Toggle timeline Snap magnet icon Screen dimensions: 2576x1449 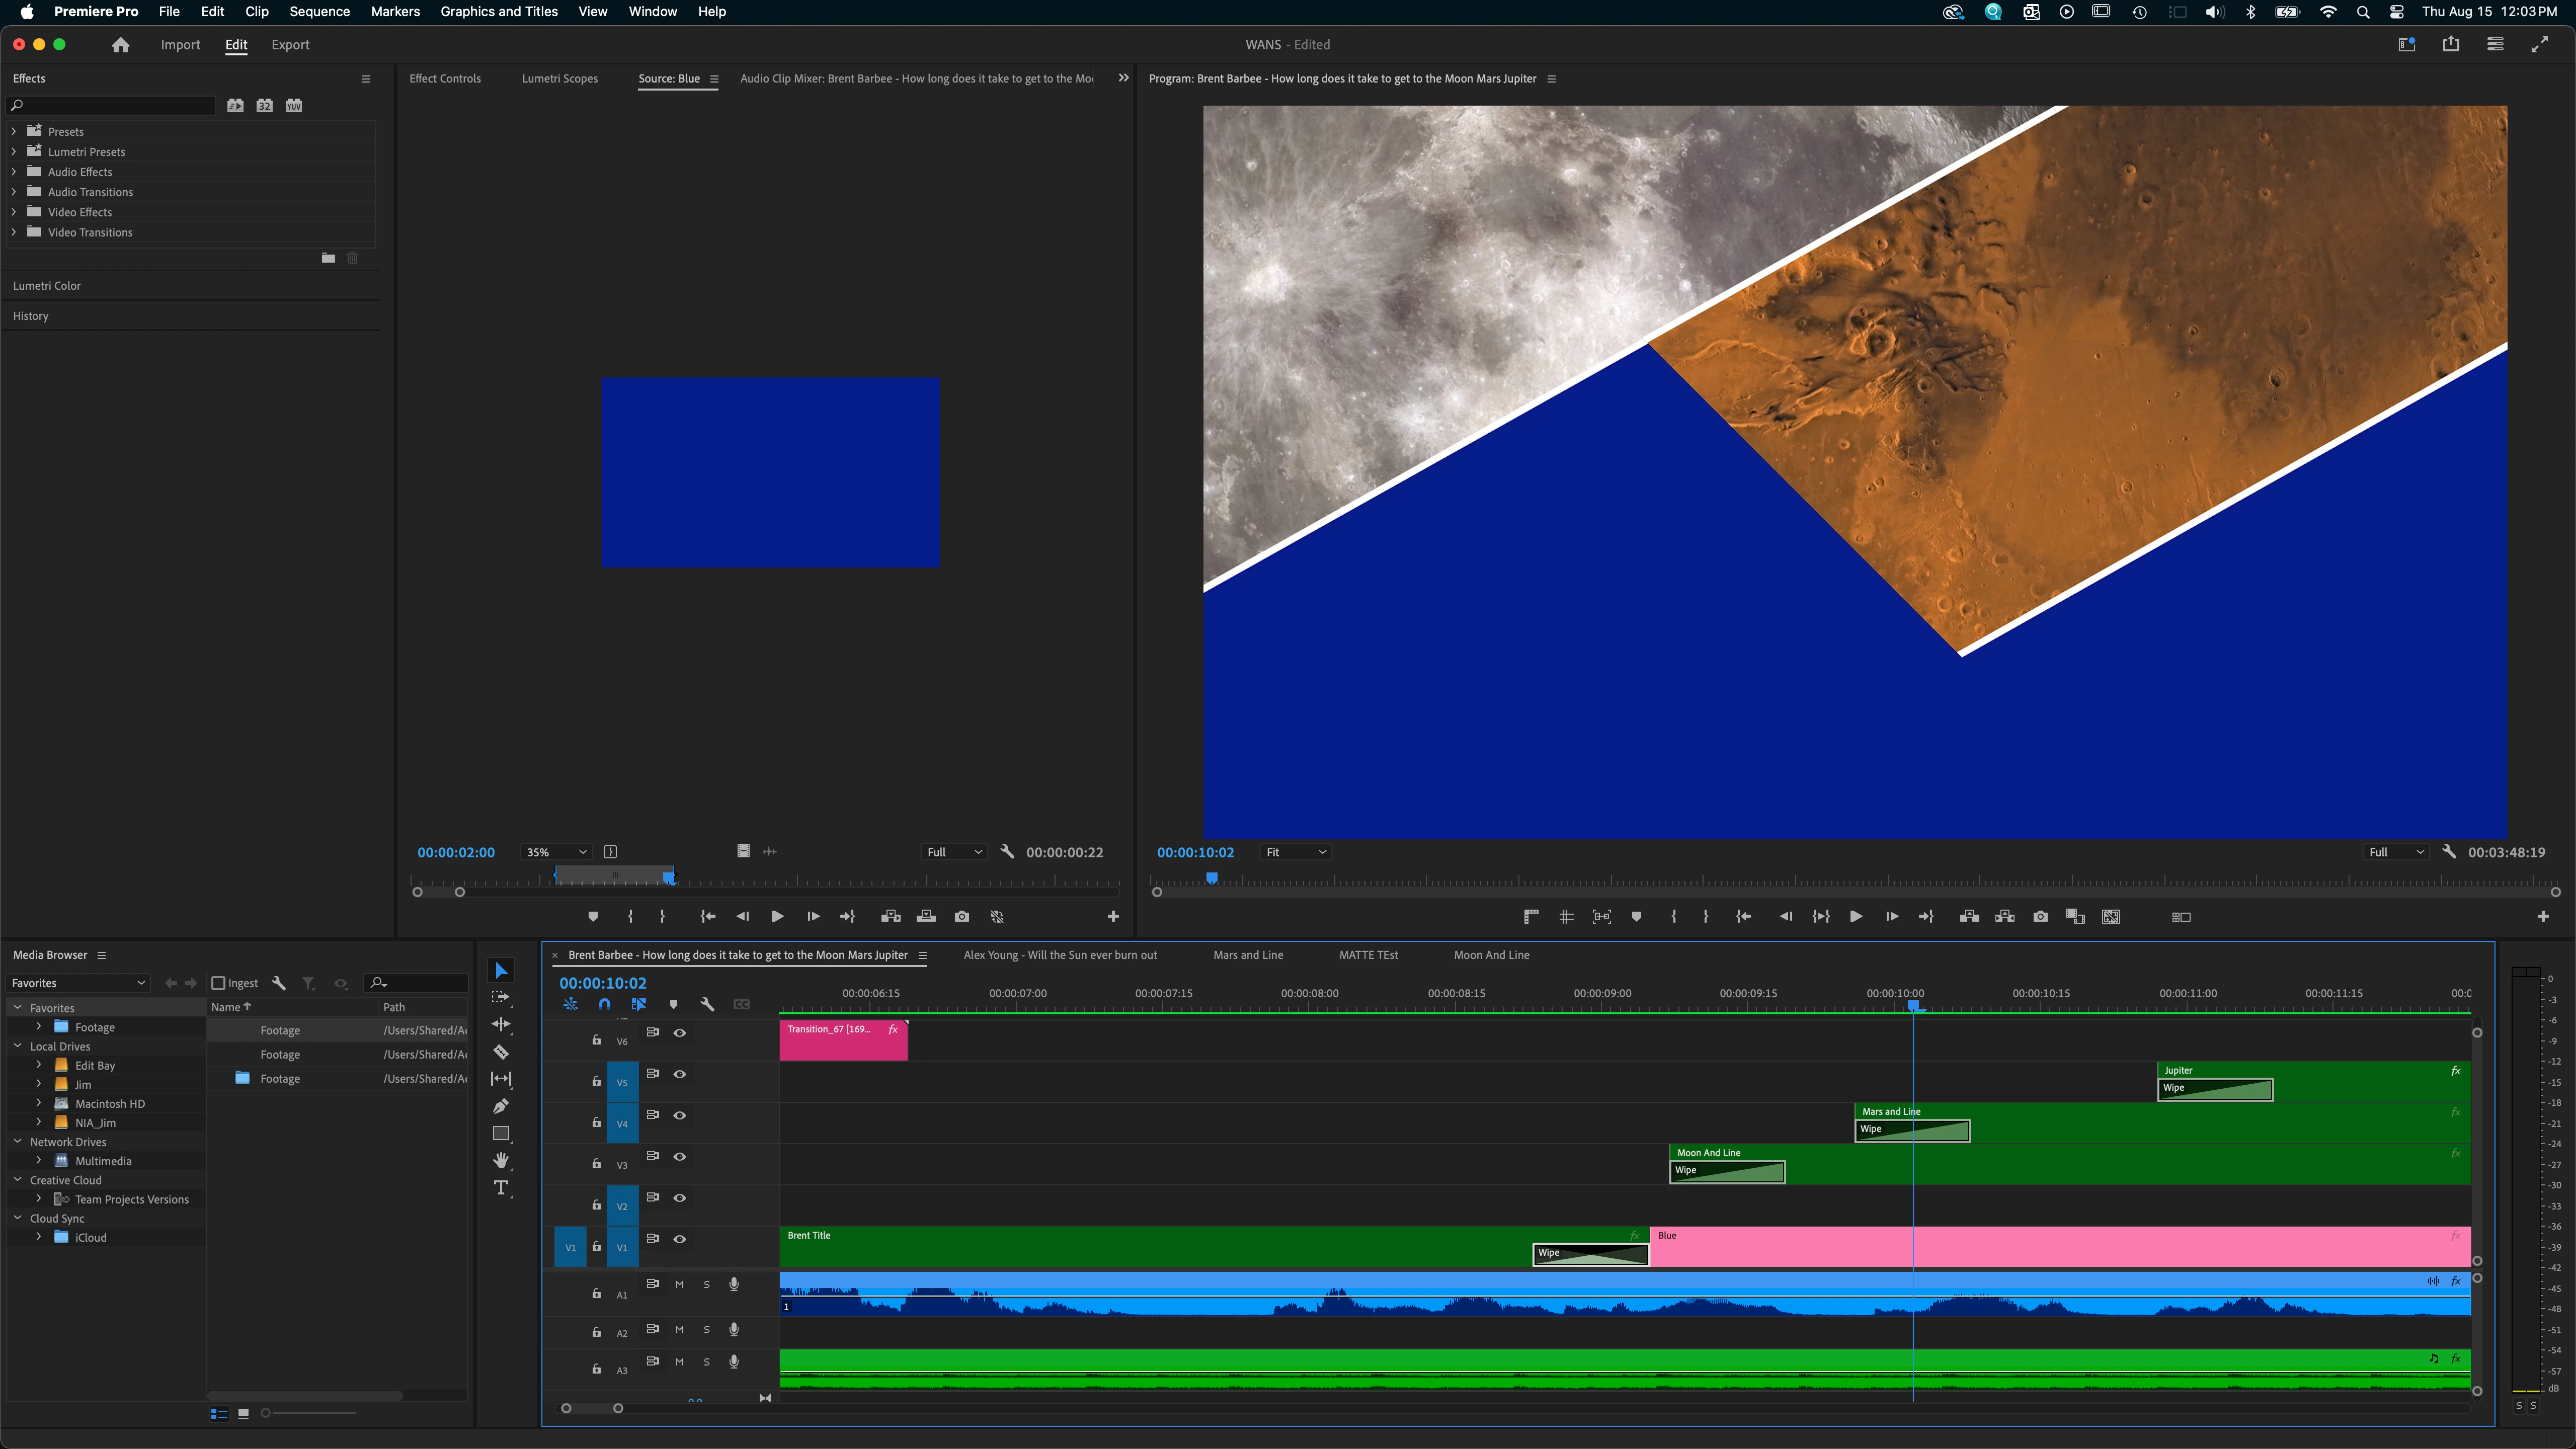pyautogui.click(x=604, y=1004)
